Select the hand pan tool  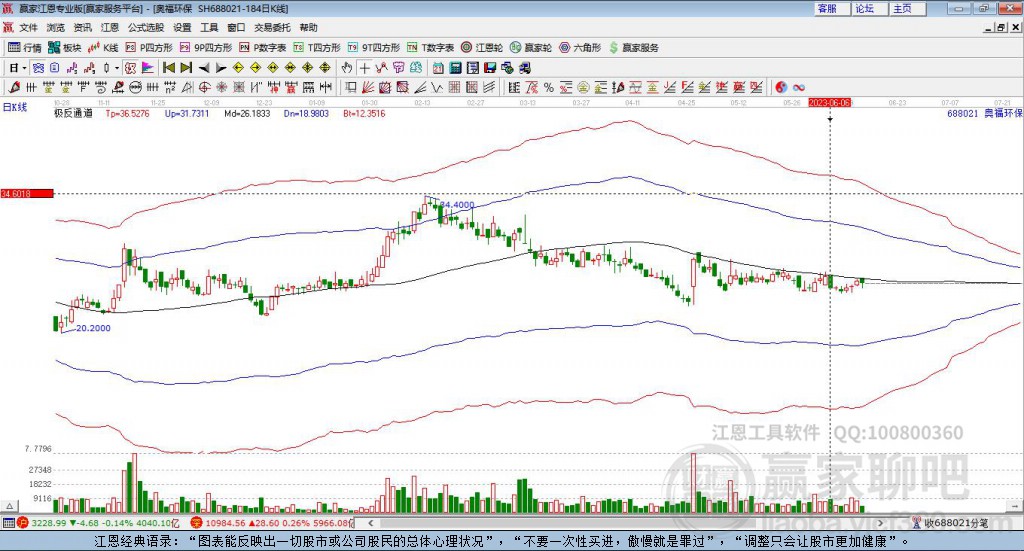346,68
